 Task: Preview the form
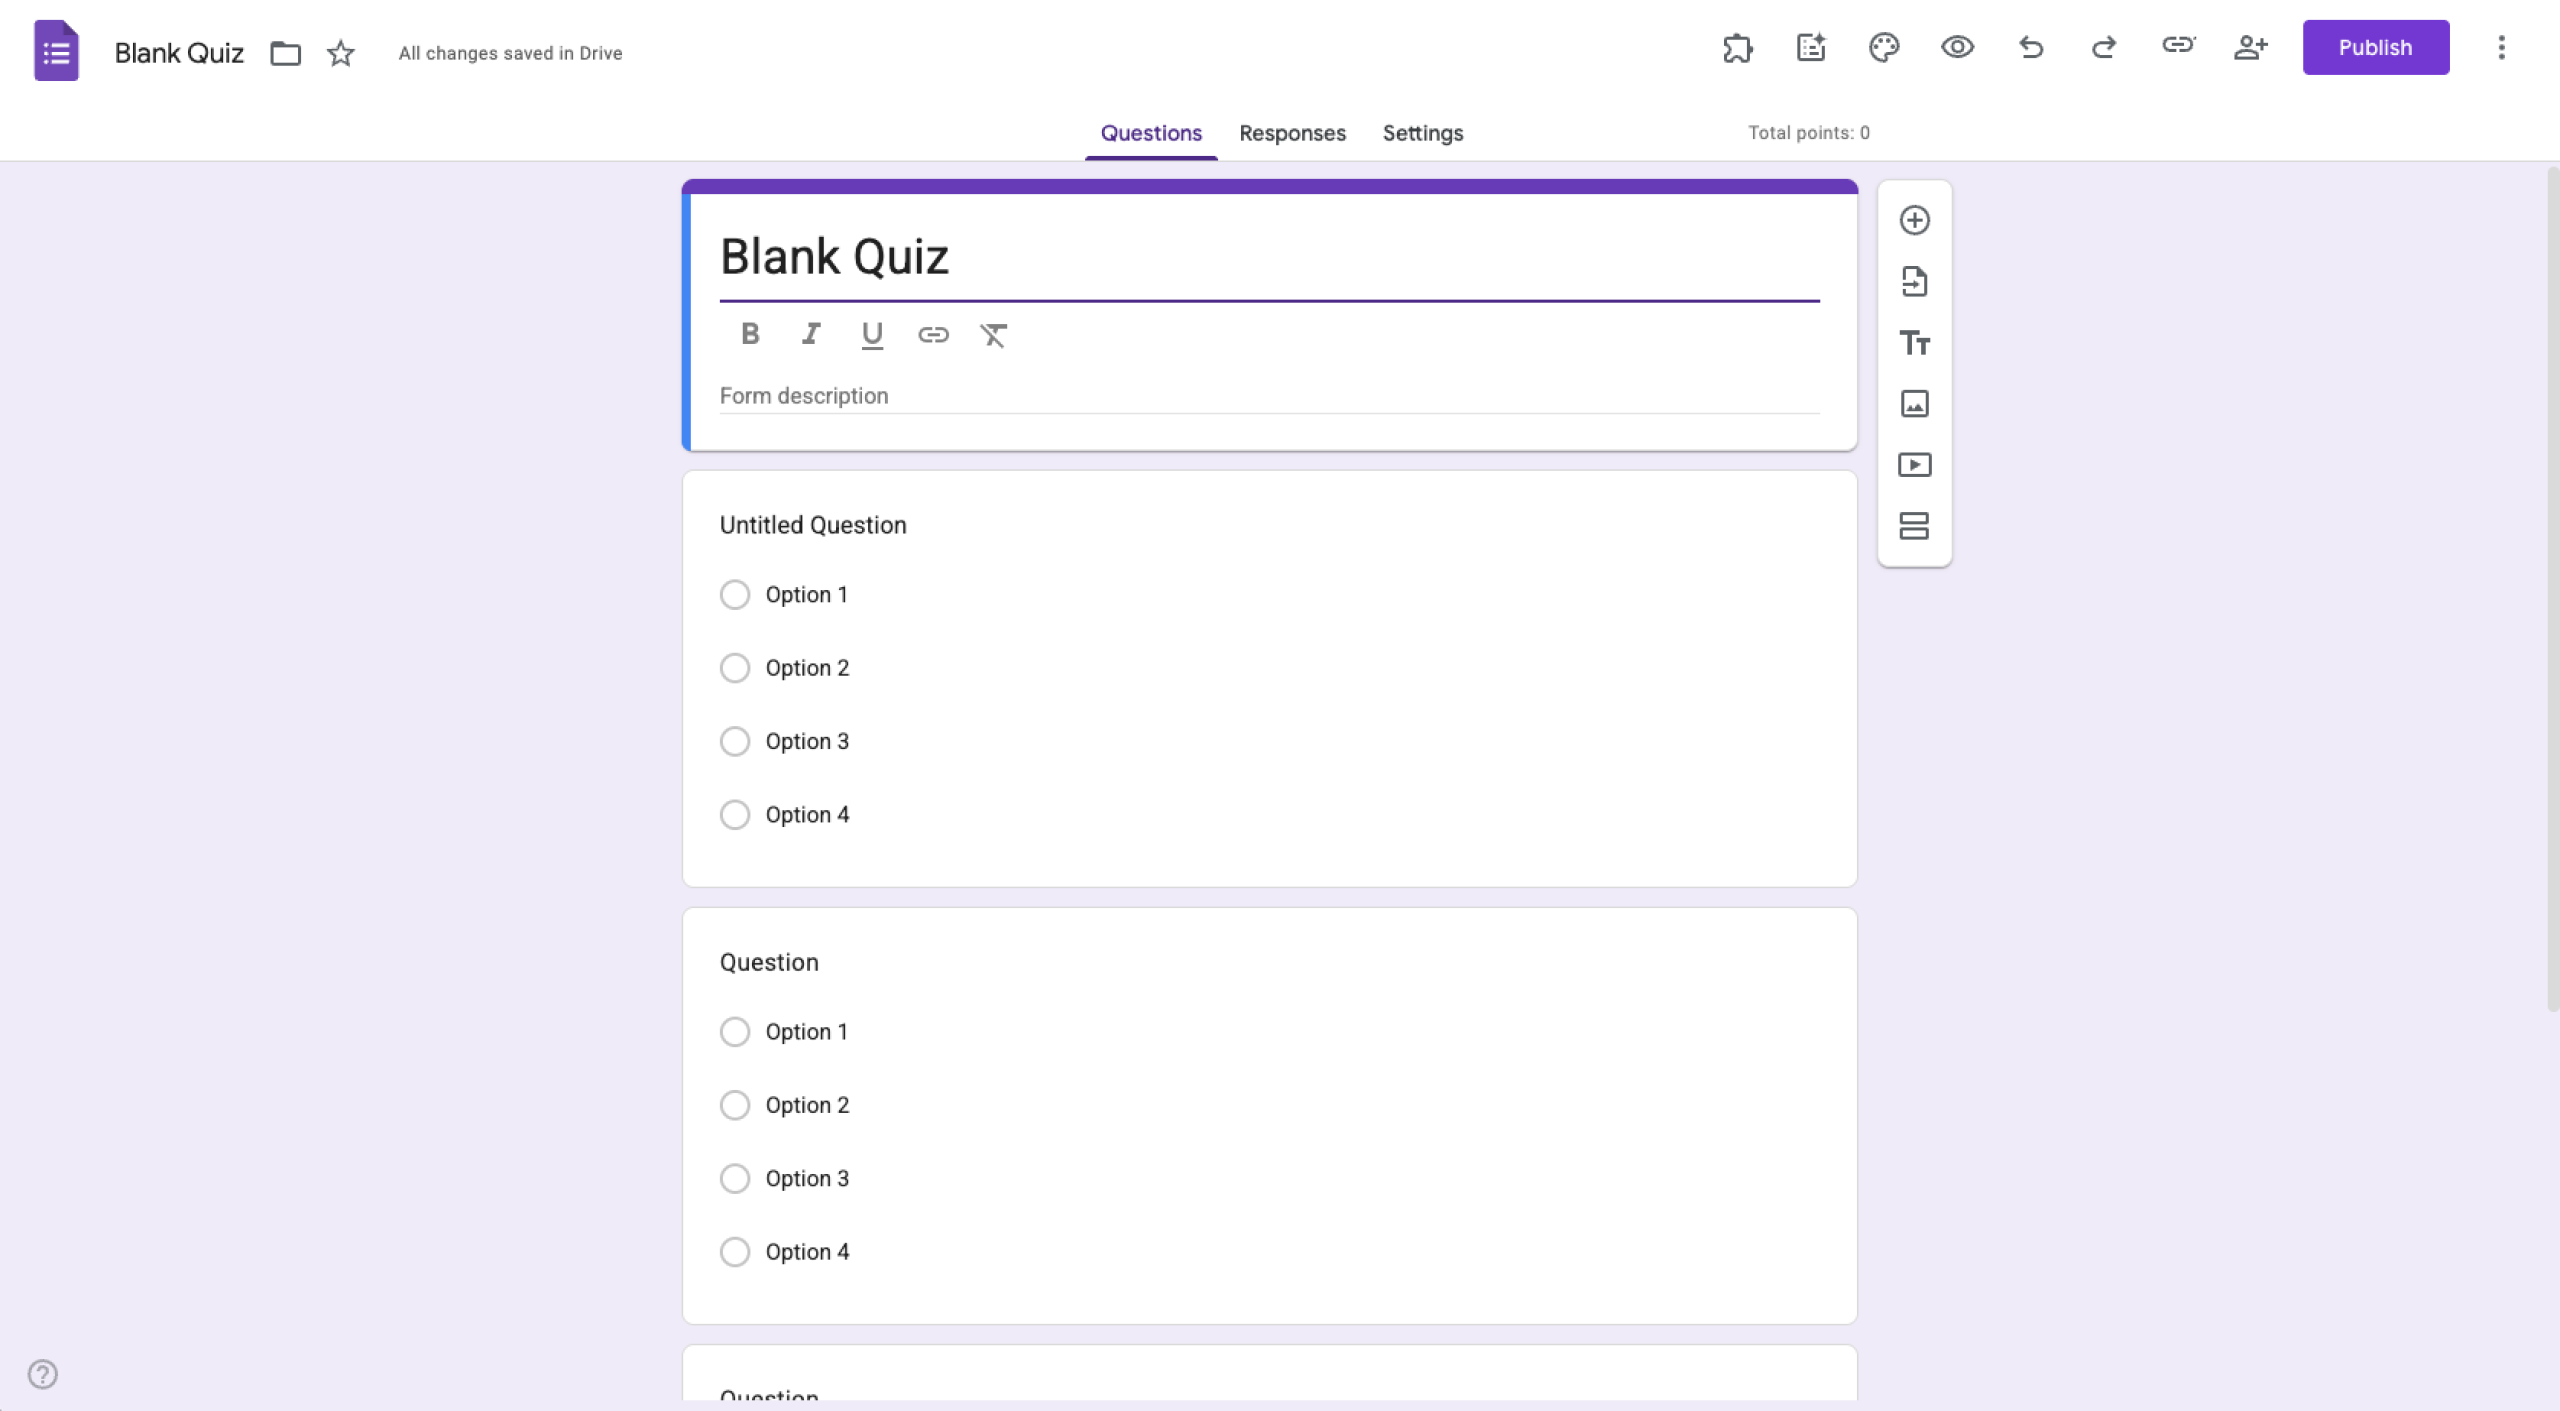tap(1957, 47)
